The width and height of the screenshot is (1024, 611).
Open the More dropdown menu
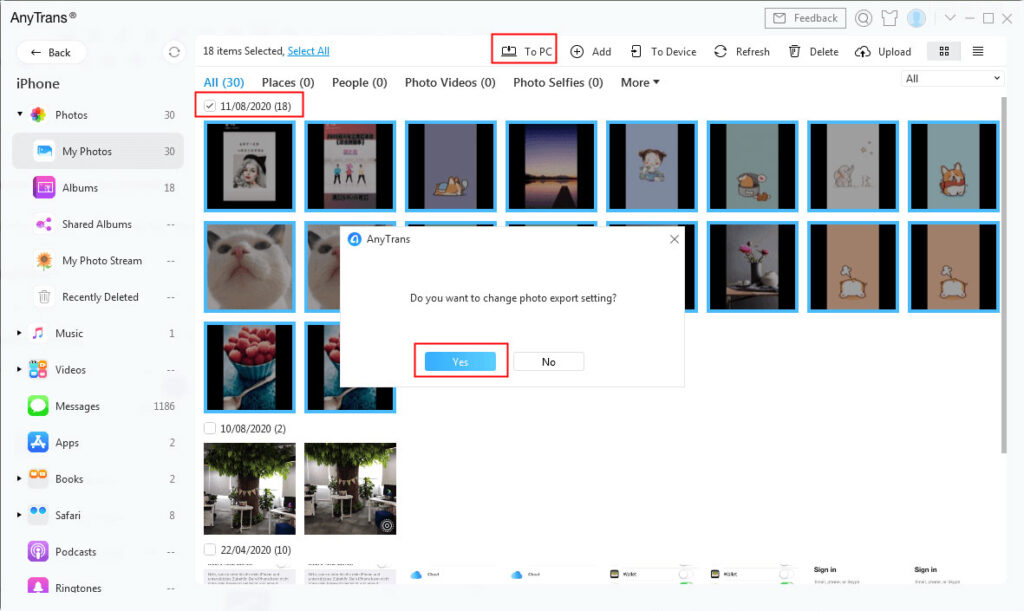pos(640,82)
